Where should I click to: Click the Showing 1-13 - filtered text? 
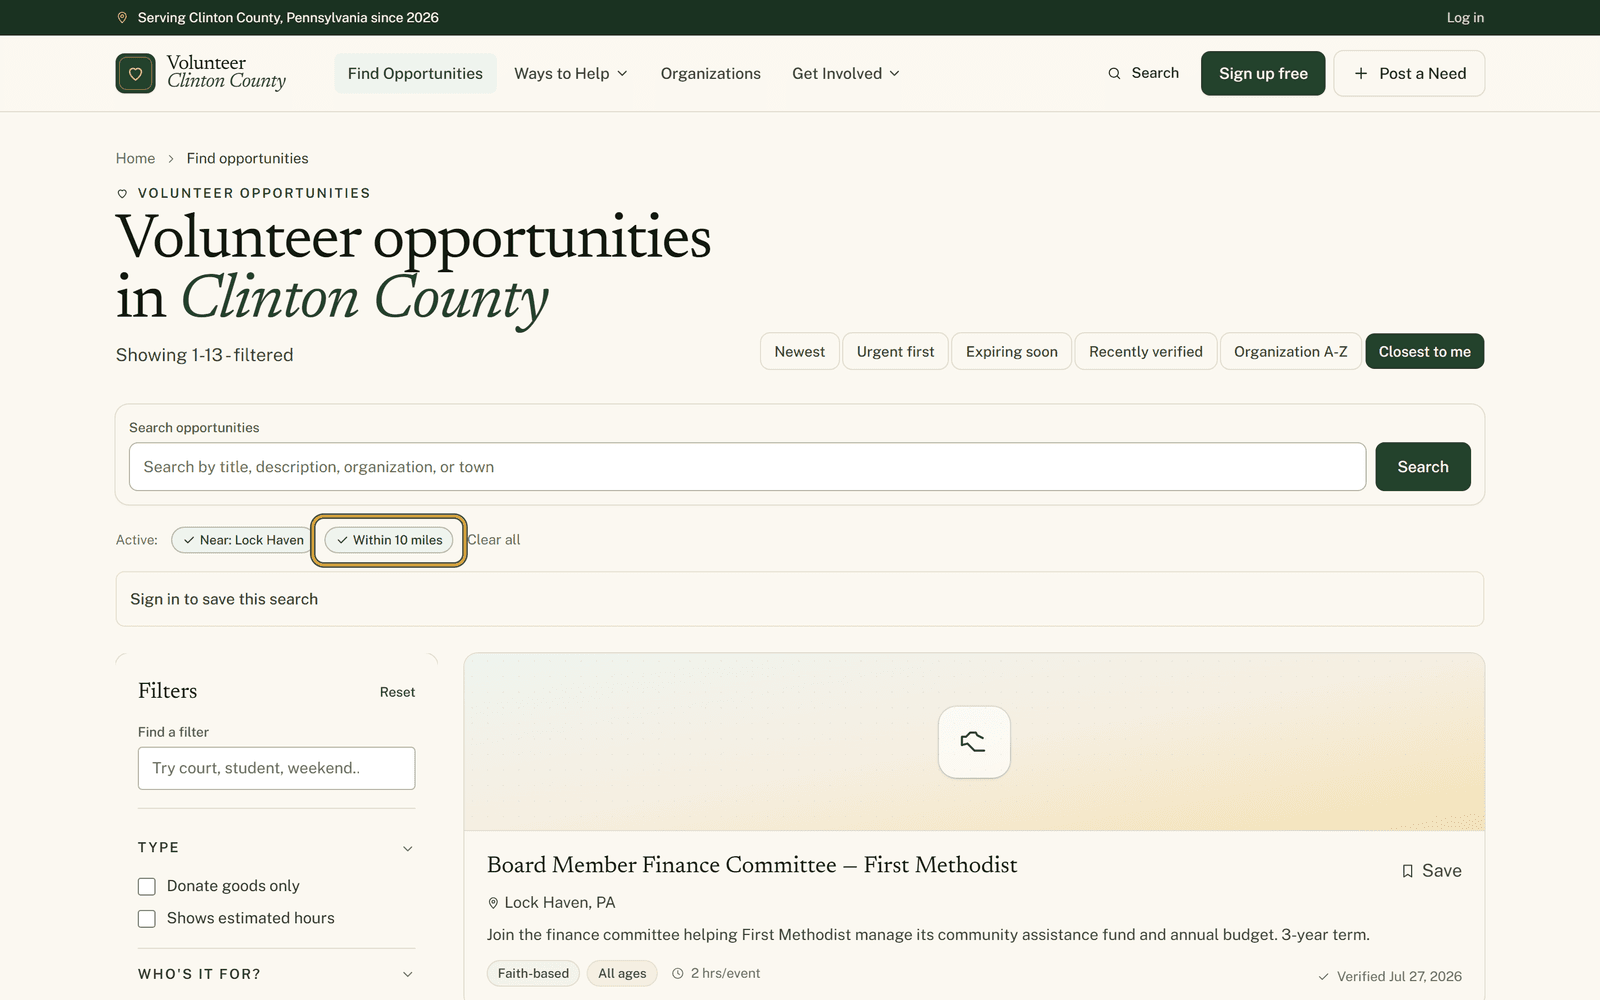click(204, 355)
